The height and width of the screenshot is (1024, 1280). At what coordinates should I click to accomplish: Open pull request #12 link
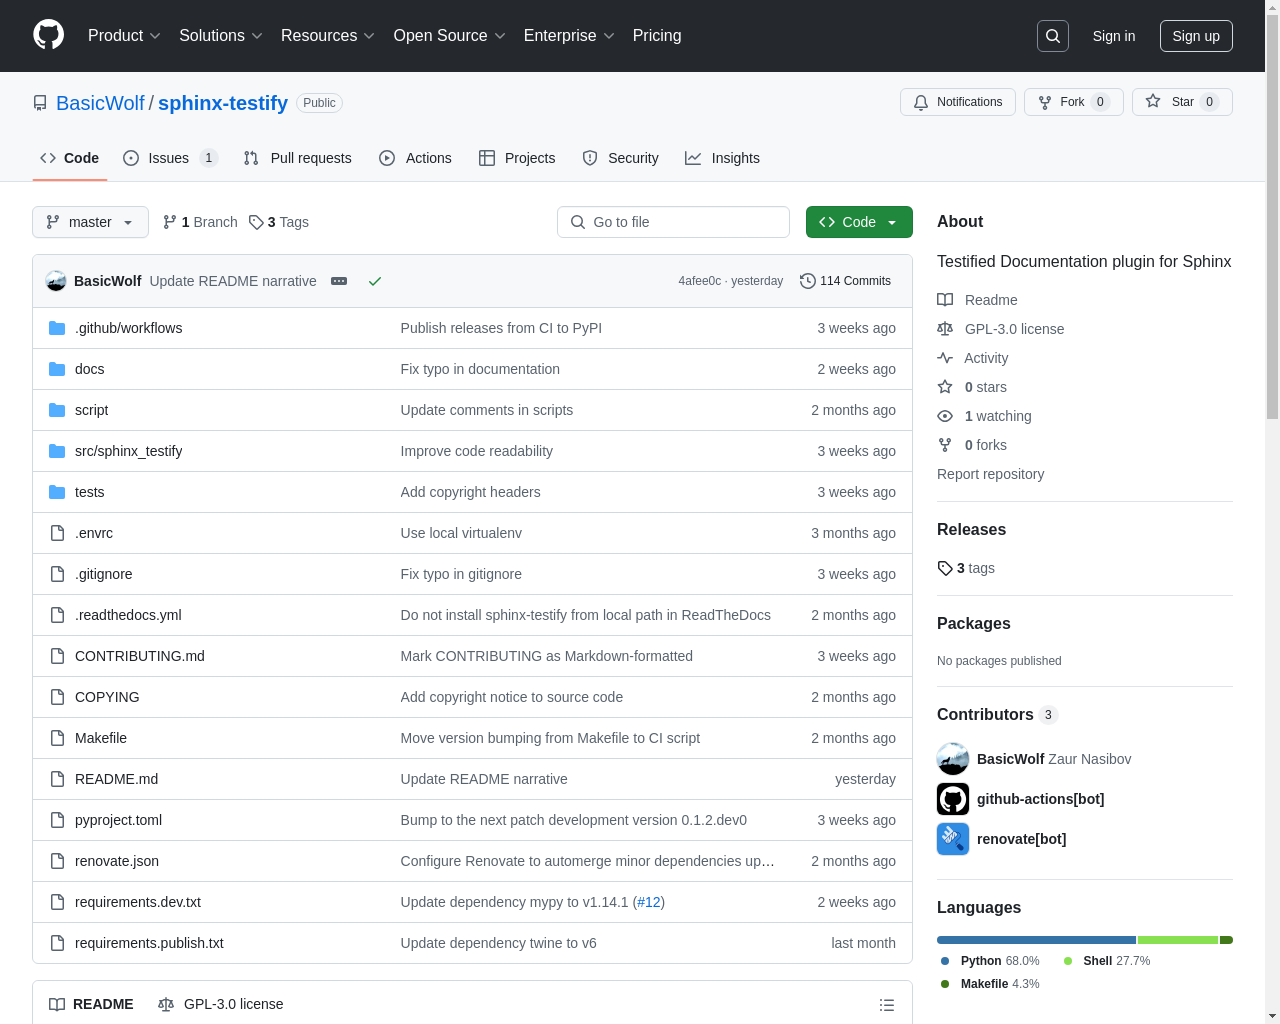pos(648,902)
